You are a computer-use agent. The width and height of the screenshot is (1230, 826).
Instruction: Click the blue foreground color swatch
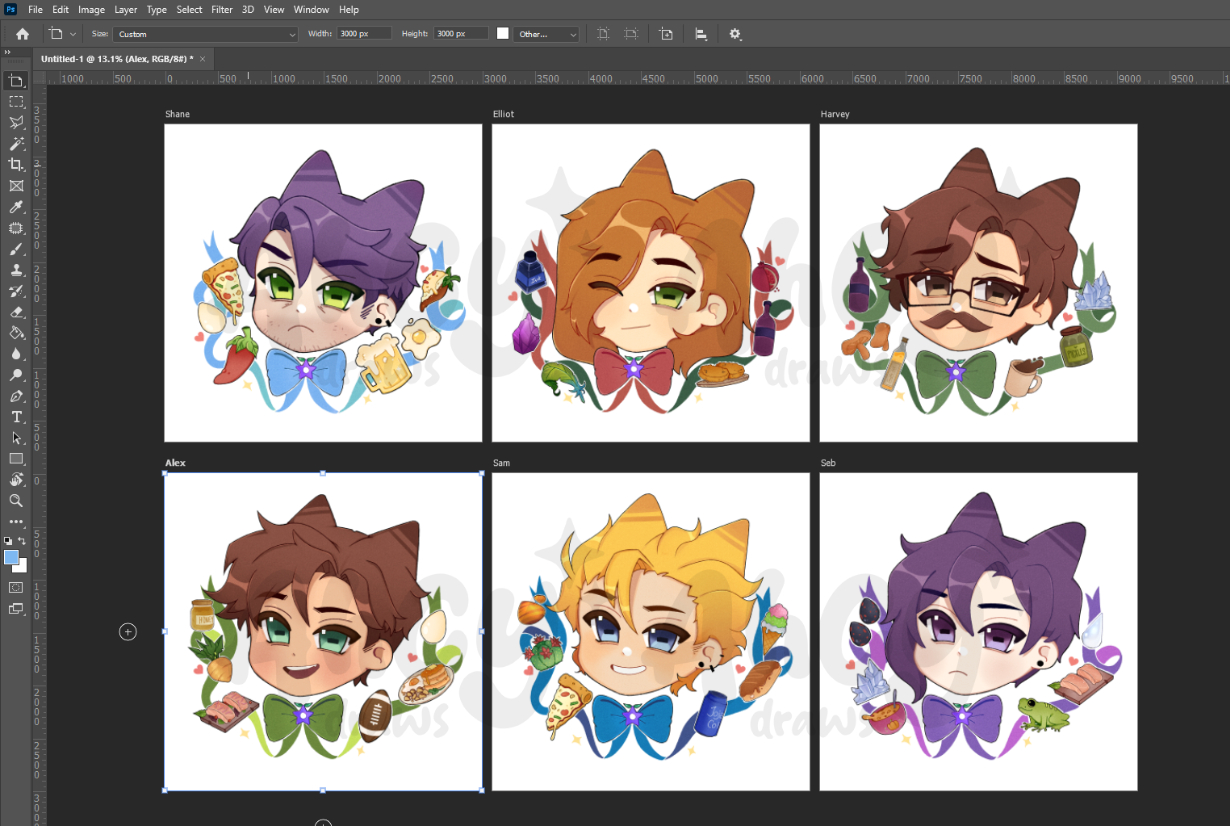[11, 557]
